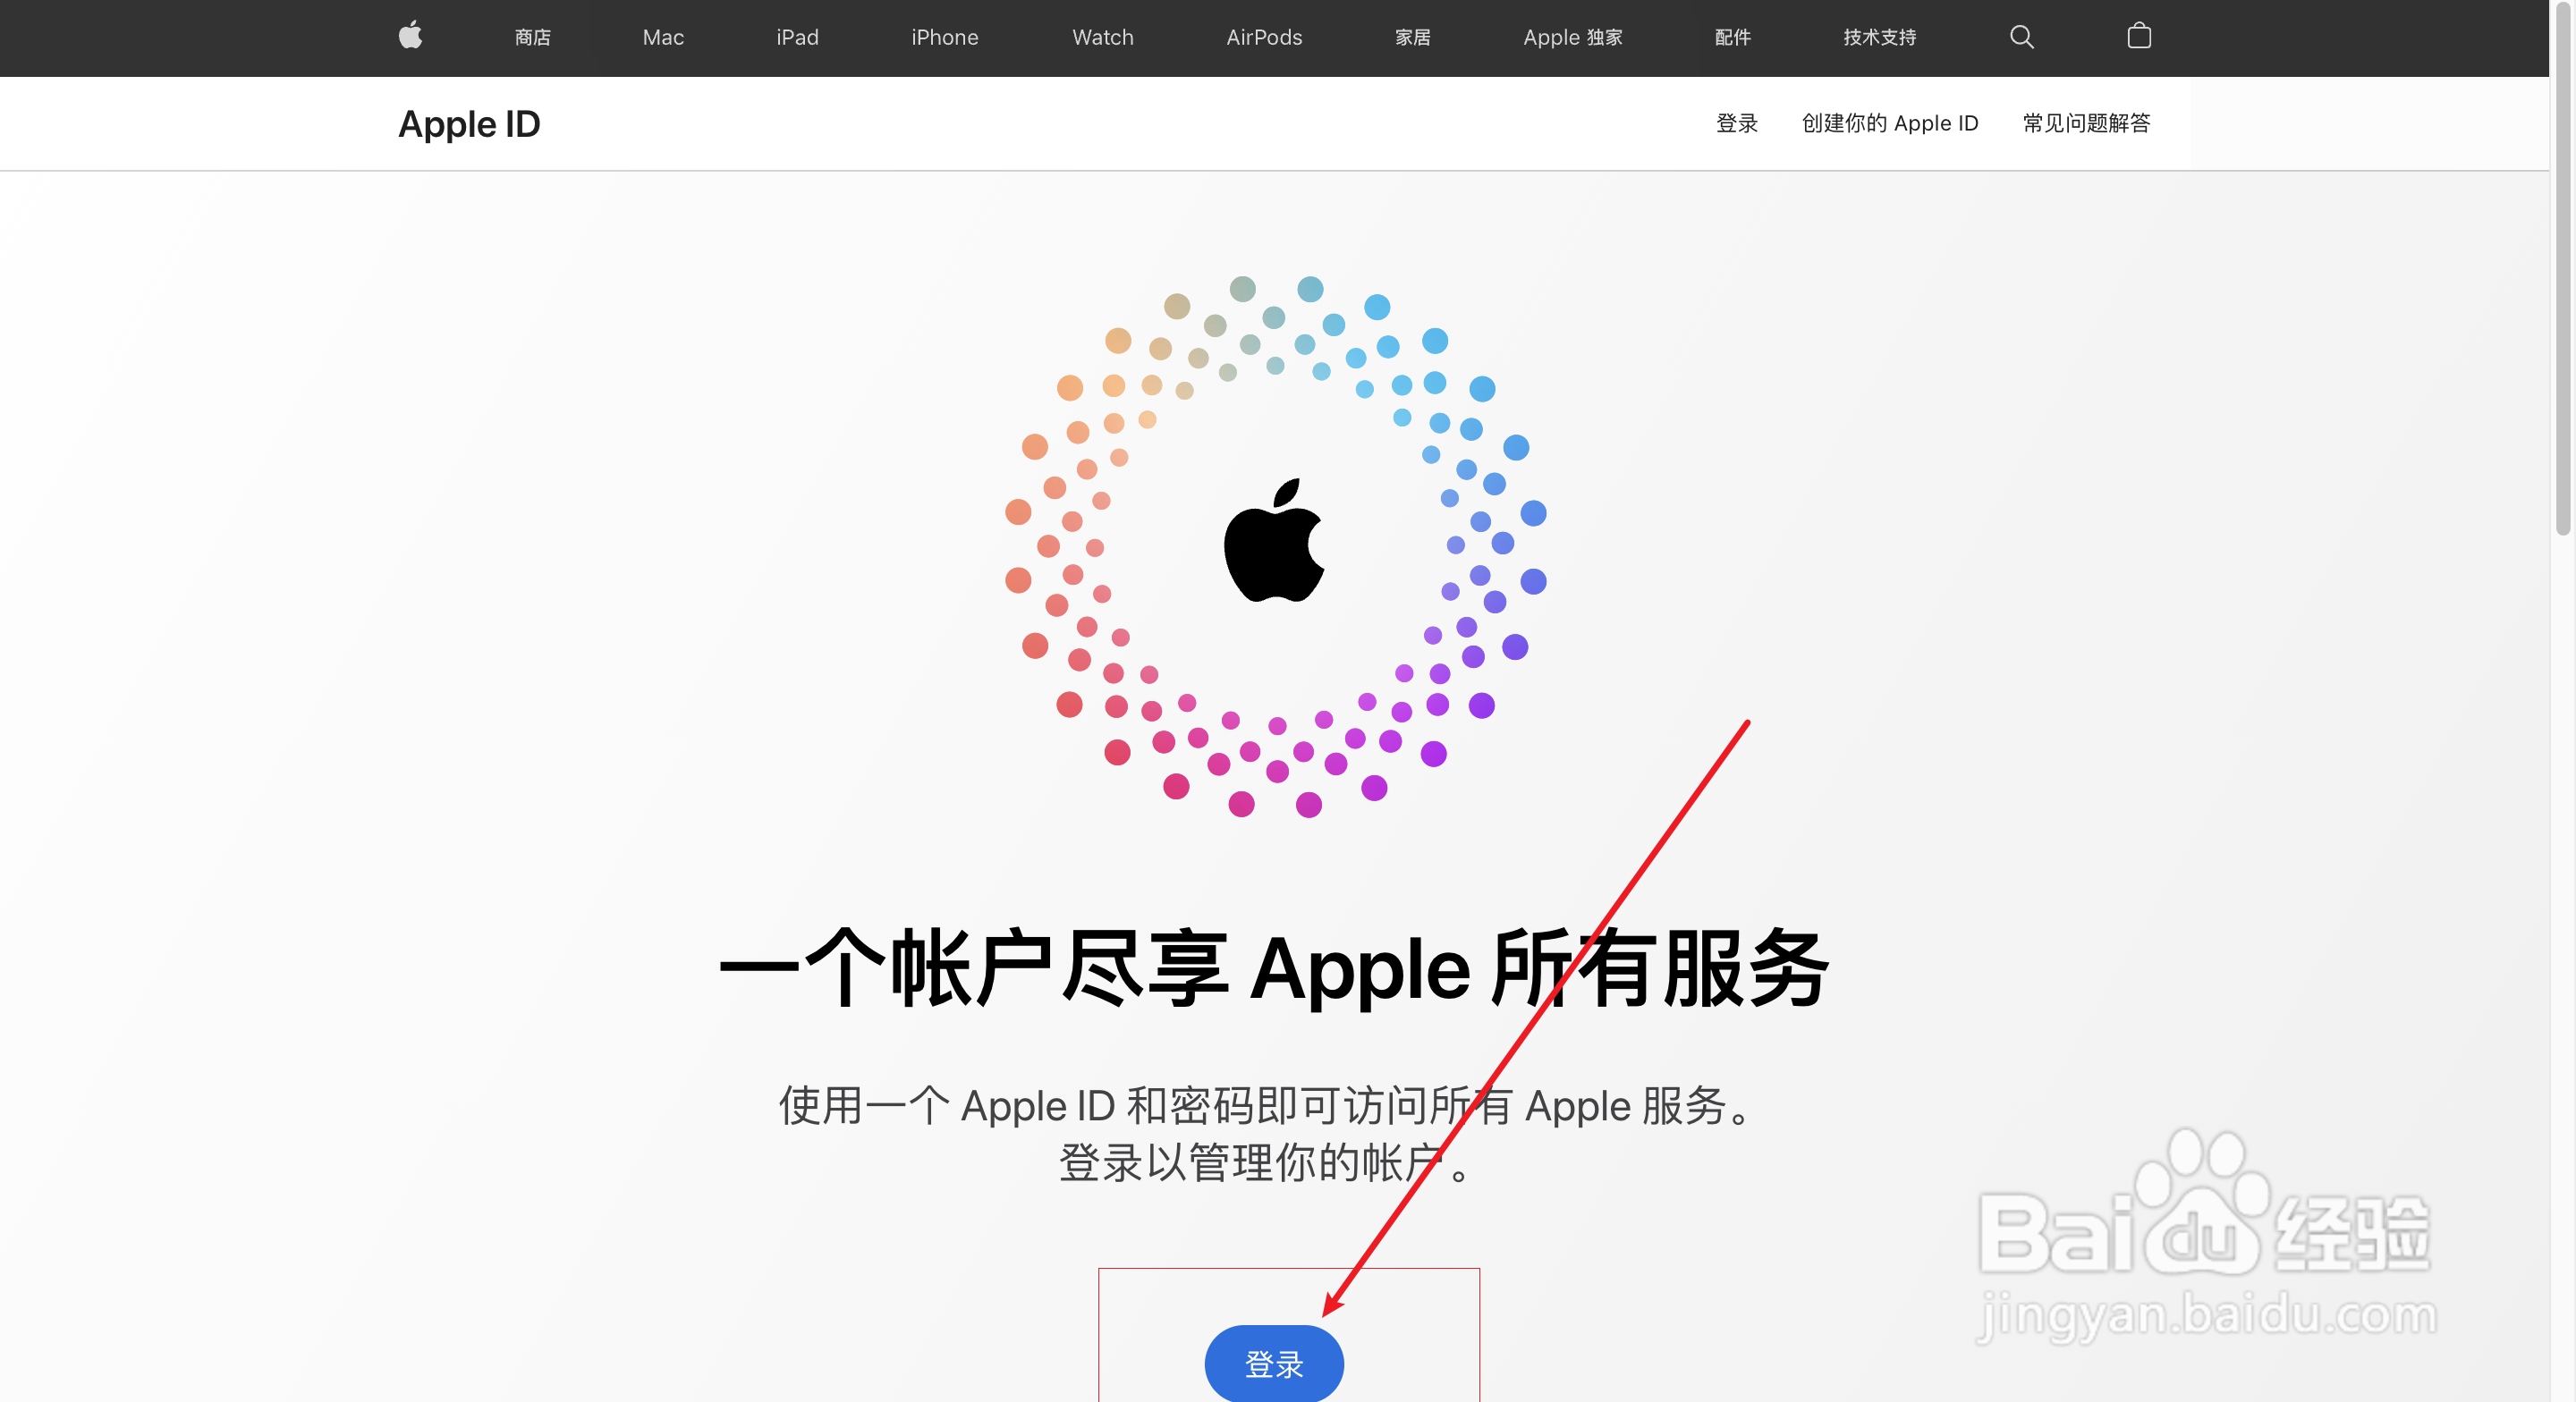
Task: Open the Watch menu item
Action: tap(1103, 38)
